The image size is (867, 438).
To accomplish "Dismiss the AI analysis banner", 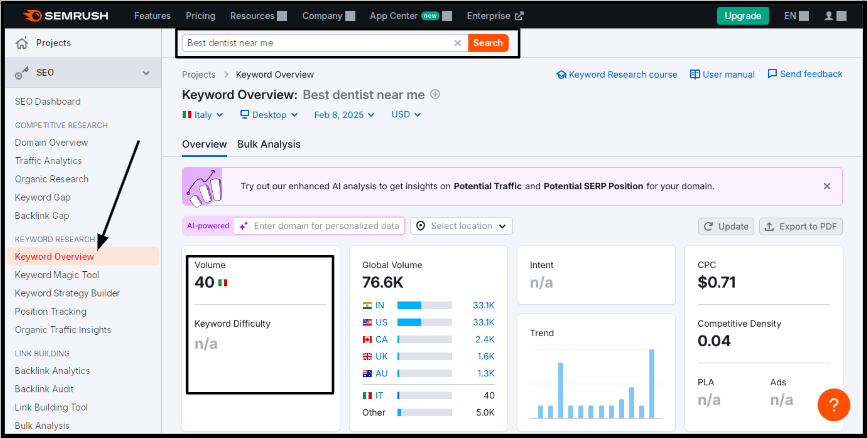I will pos(827,186).
